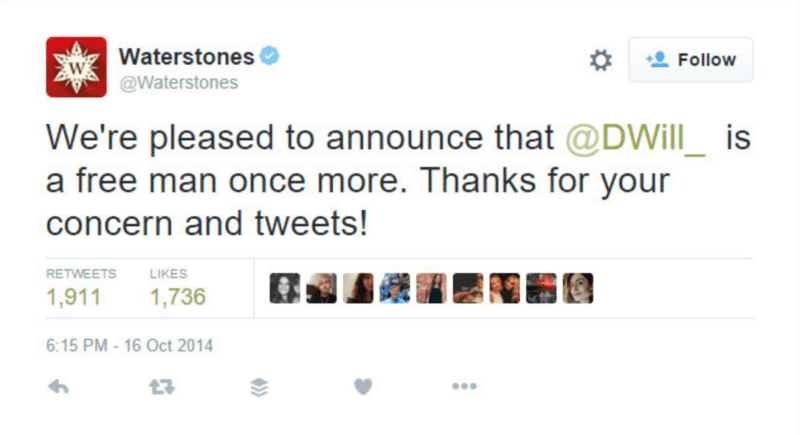
Task: Click the first liker avatar thumbnail
Action: [x=284, y=288]
